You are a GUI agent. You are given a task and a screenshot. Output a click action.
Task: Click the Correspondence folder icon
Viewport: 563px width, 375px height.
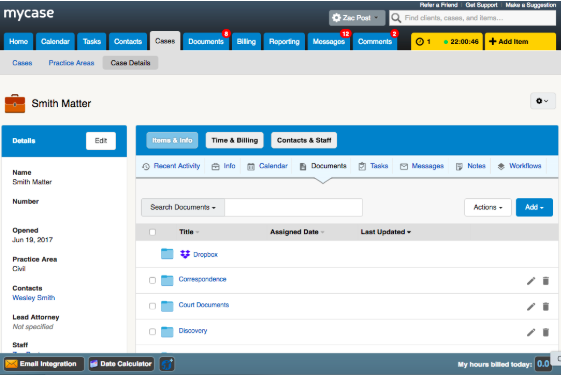(167, 280)
